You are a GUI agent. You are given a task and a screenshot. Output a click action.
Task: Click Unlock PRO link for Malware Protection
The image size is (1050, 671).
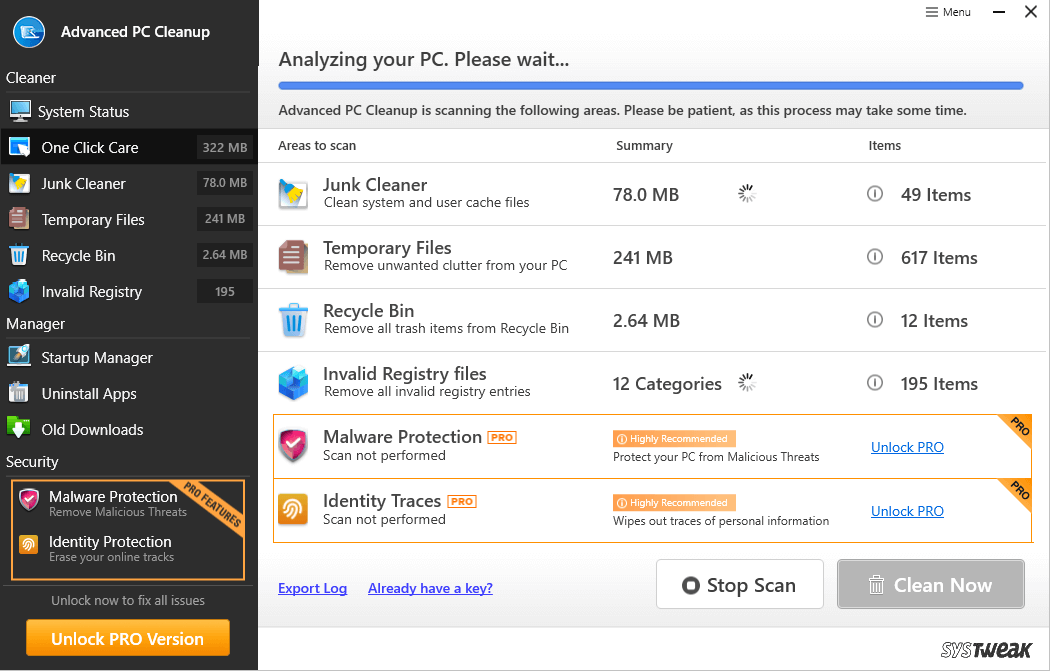(x=907, y=447)
